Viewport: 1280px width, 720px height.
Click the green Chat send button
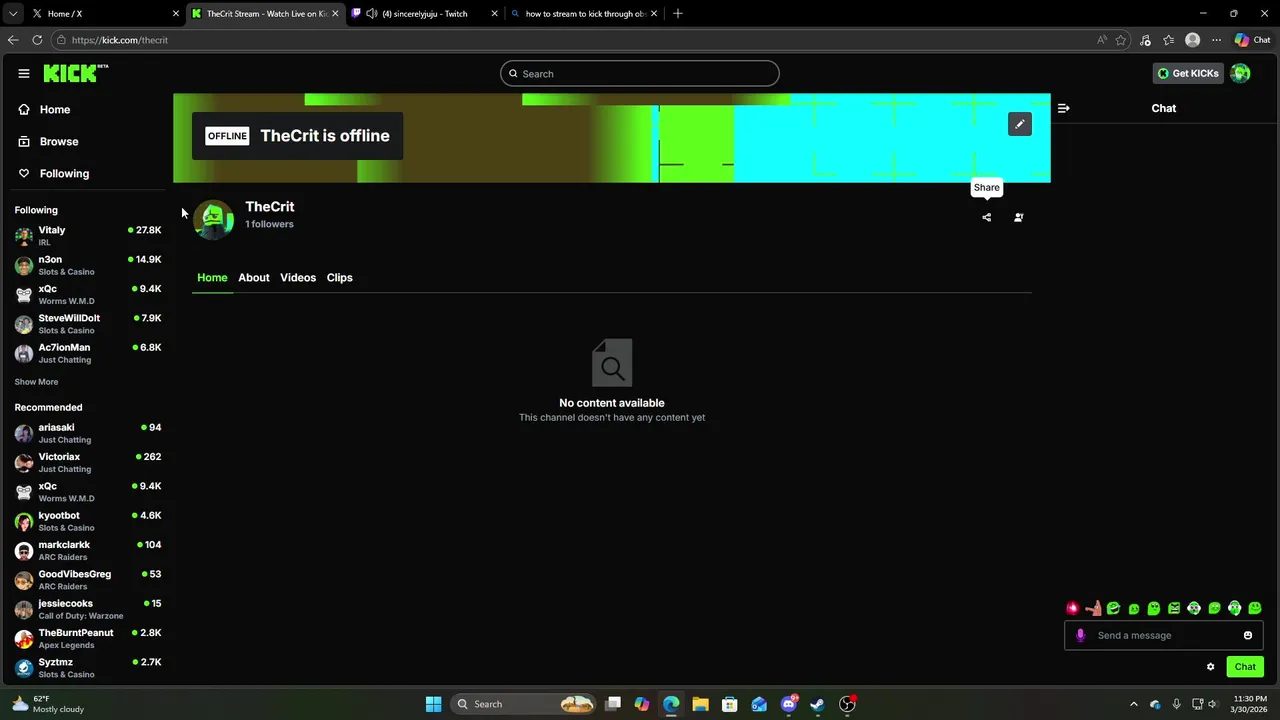click(x=1245, y=667)
